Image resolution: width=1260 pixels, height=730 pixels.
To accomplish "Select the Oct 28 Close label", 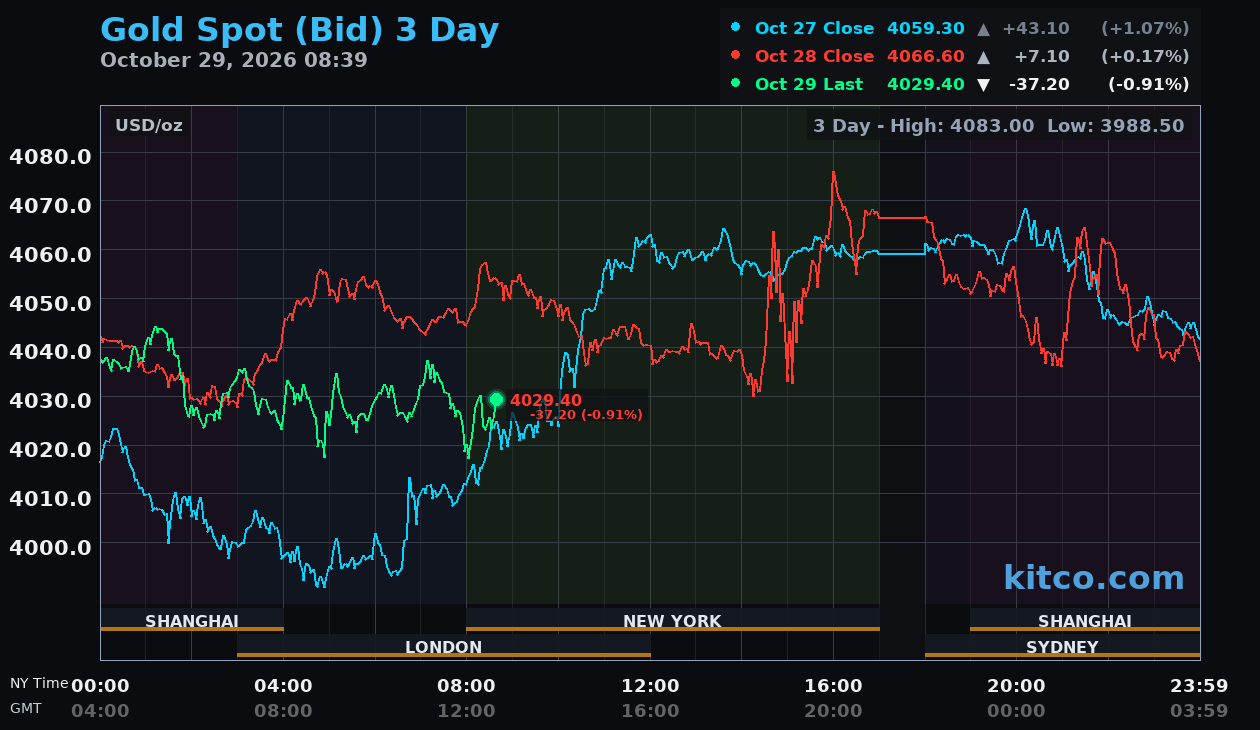I will point(814,56).
